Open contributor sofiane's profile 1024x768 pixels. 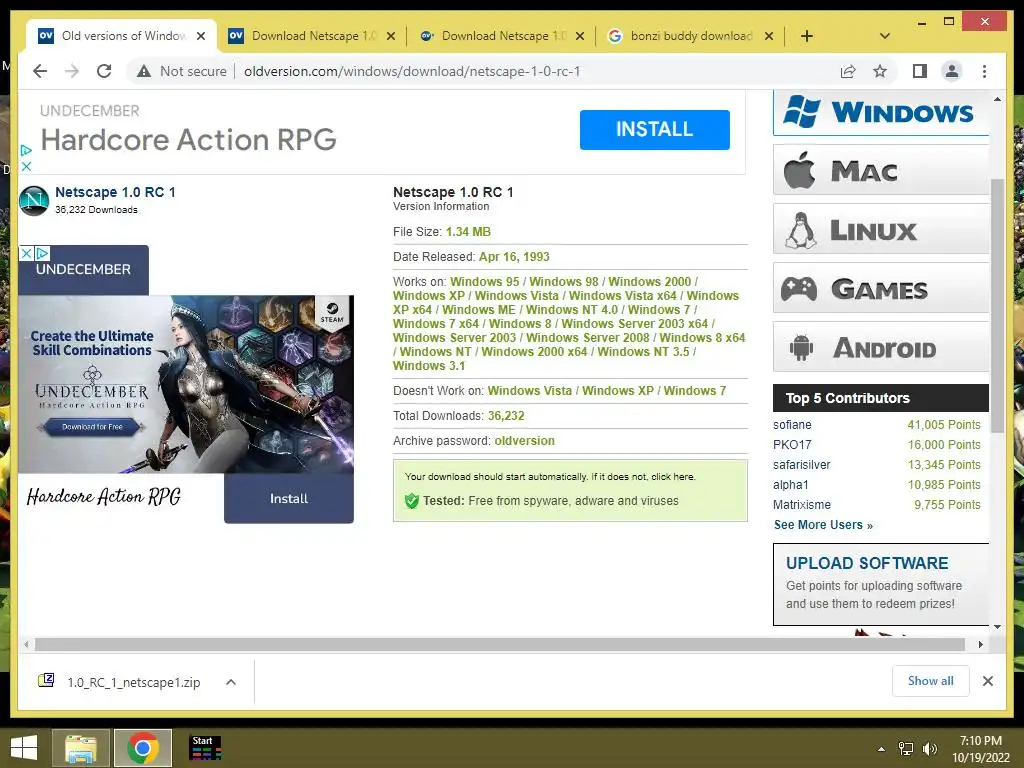(x=792, y=424)
